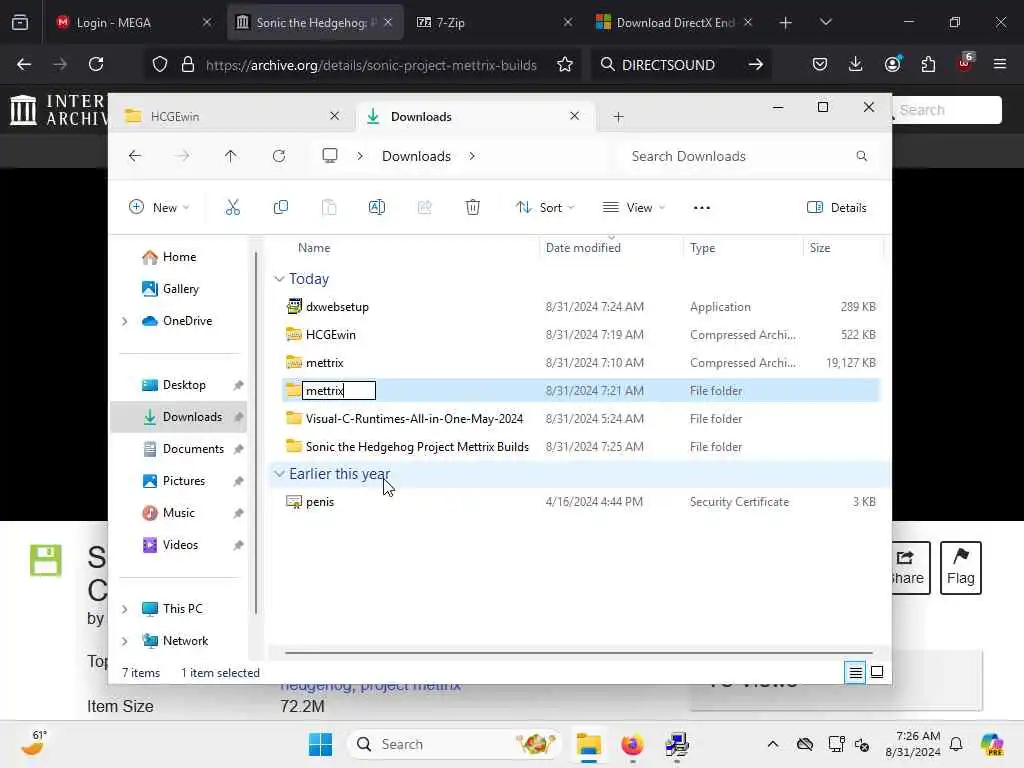Image resolution: width=1024 pixels, height=768 pixels.
Task: Expand This PC in the navigation pane
Action: pos(125,609)
